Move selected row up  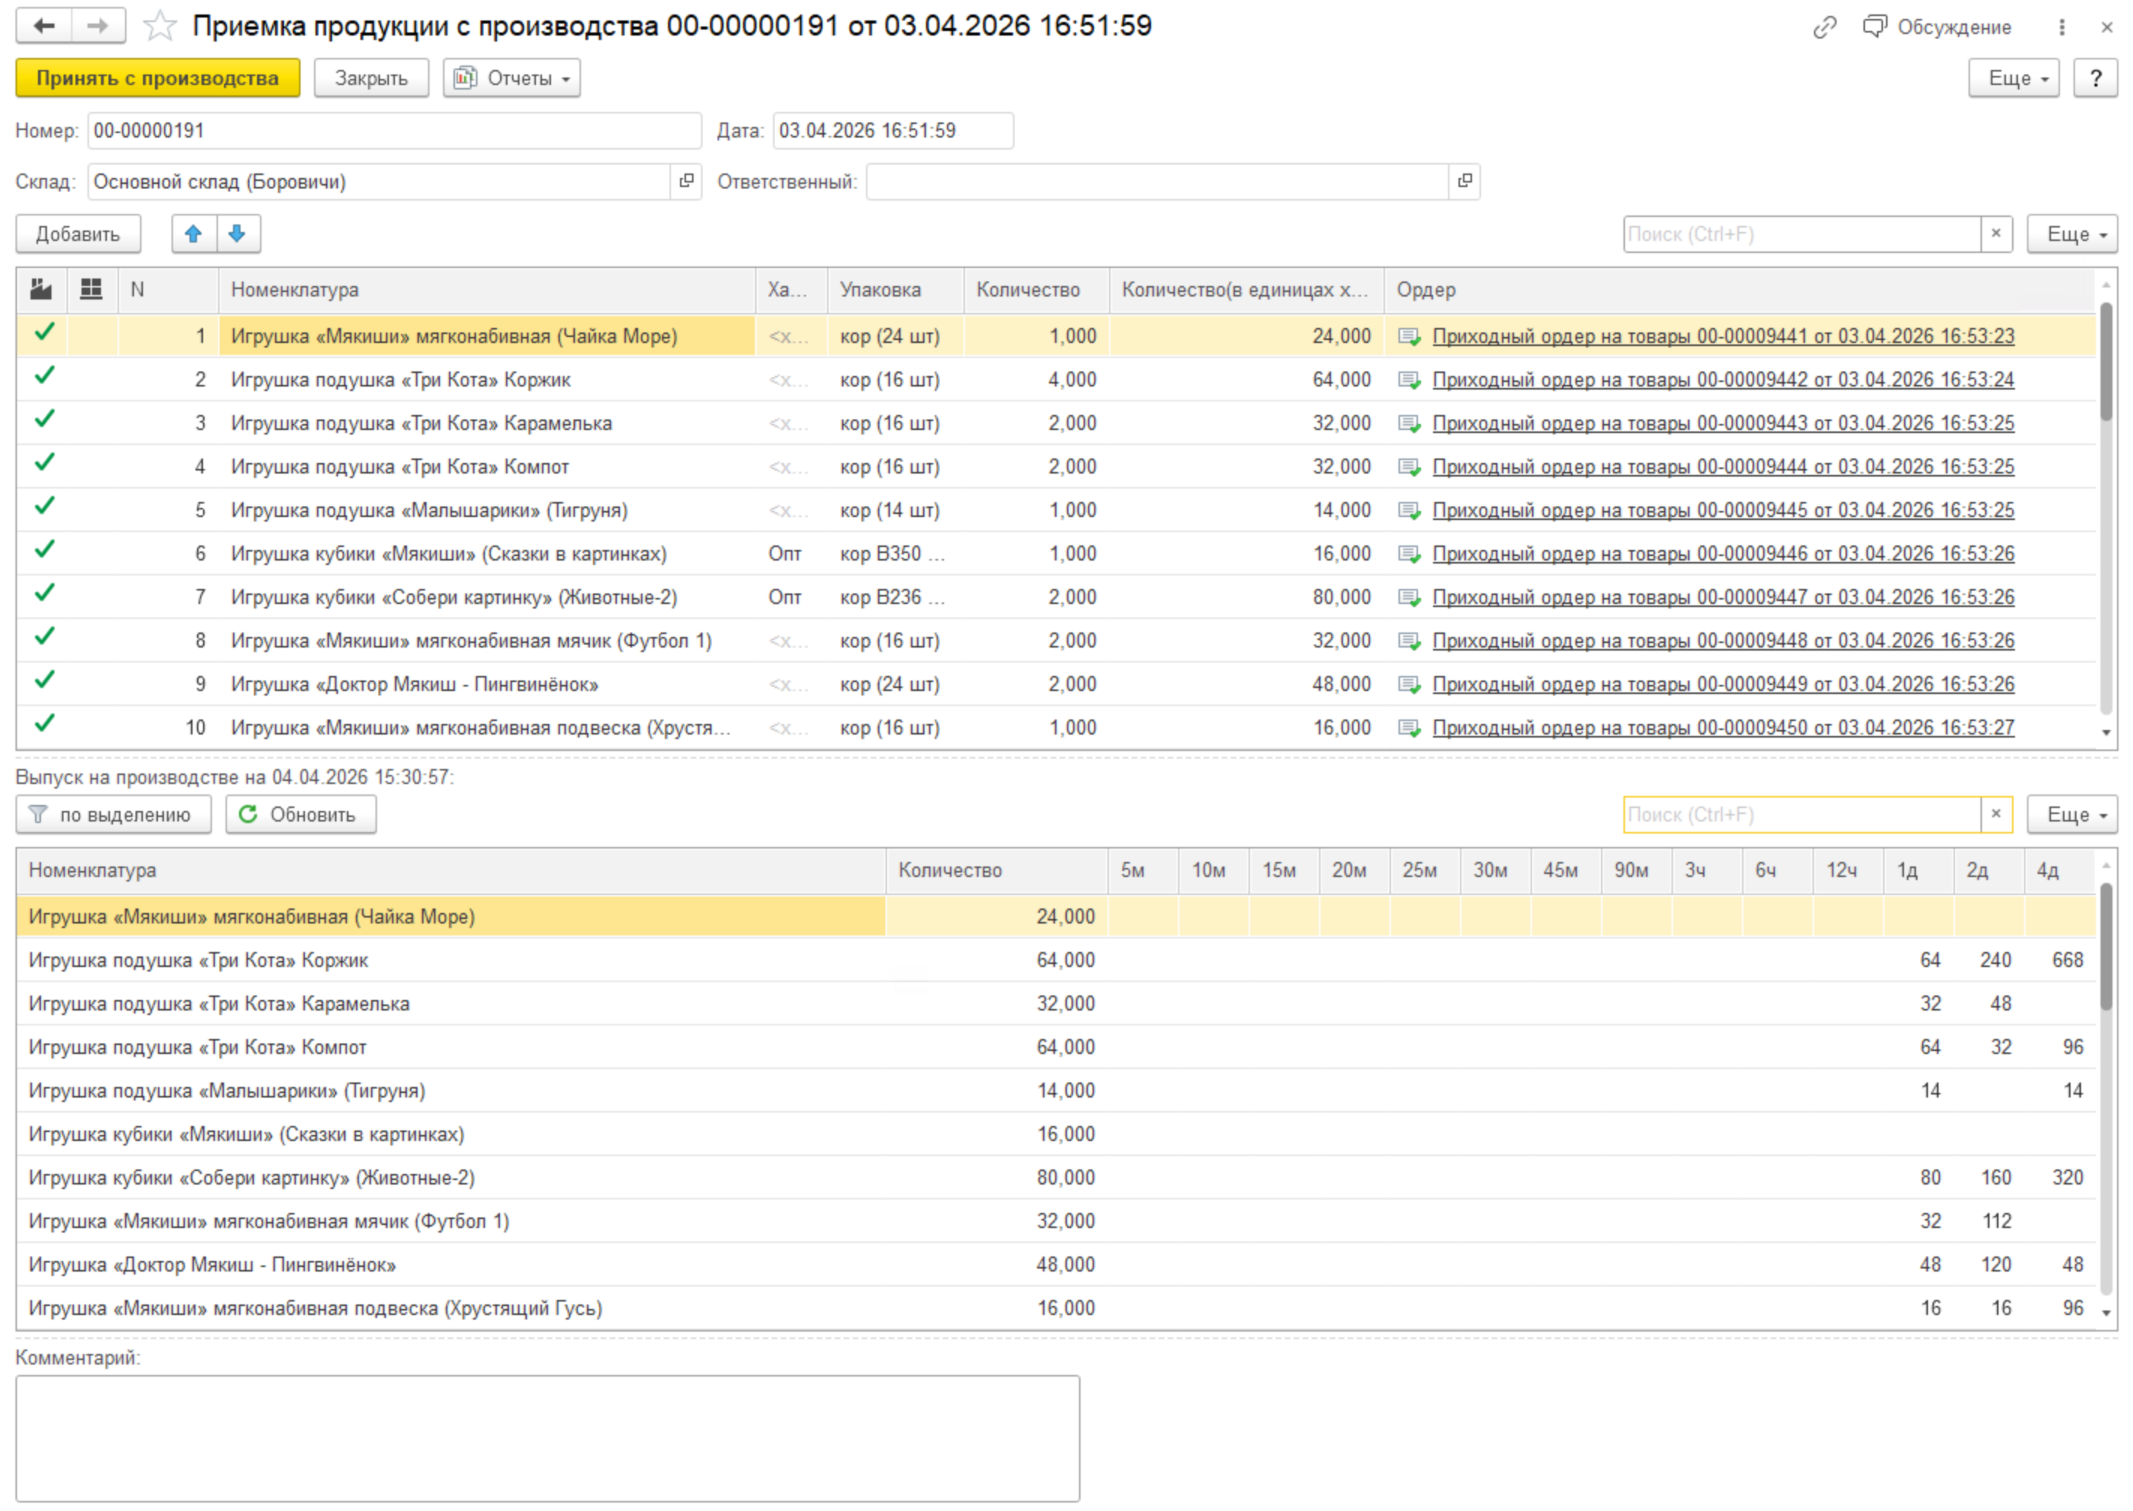coord(194,234)
